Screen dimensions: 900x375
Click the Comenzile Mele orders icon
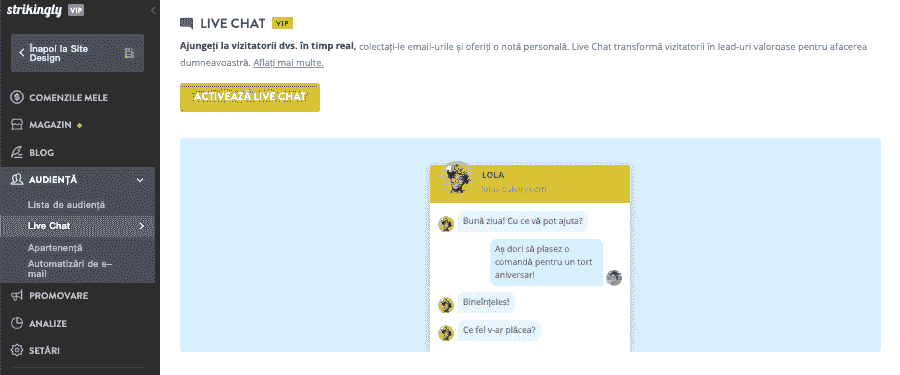coord(17,97)
